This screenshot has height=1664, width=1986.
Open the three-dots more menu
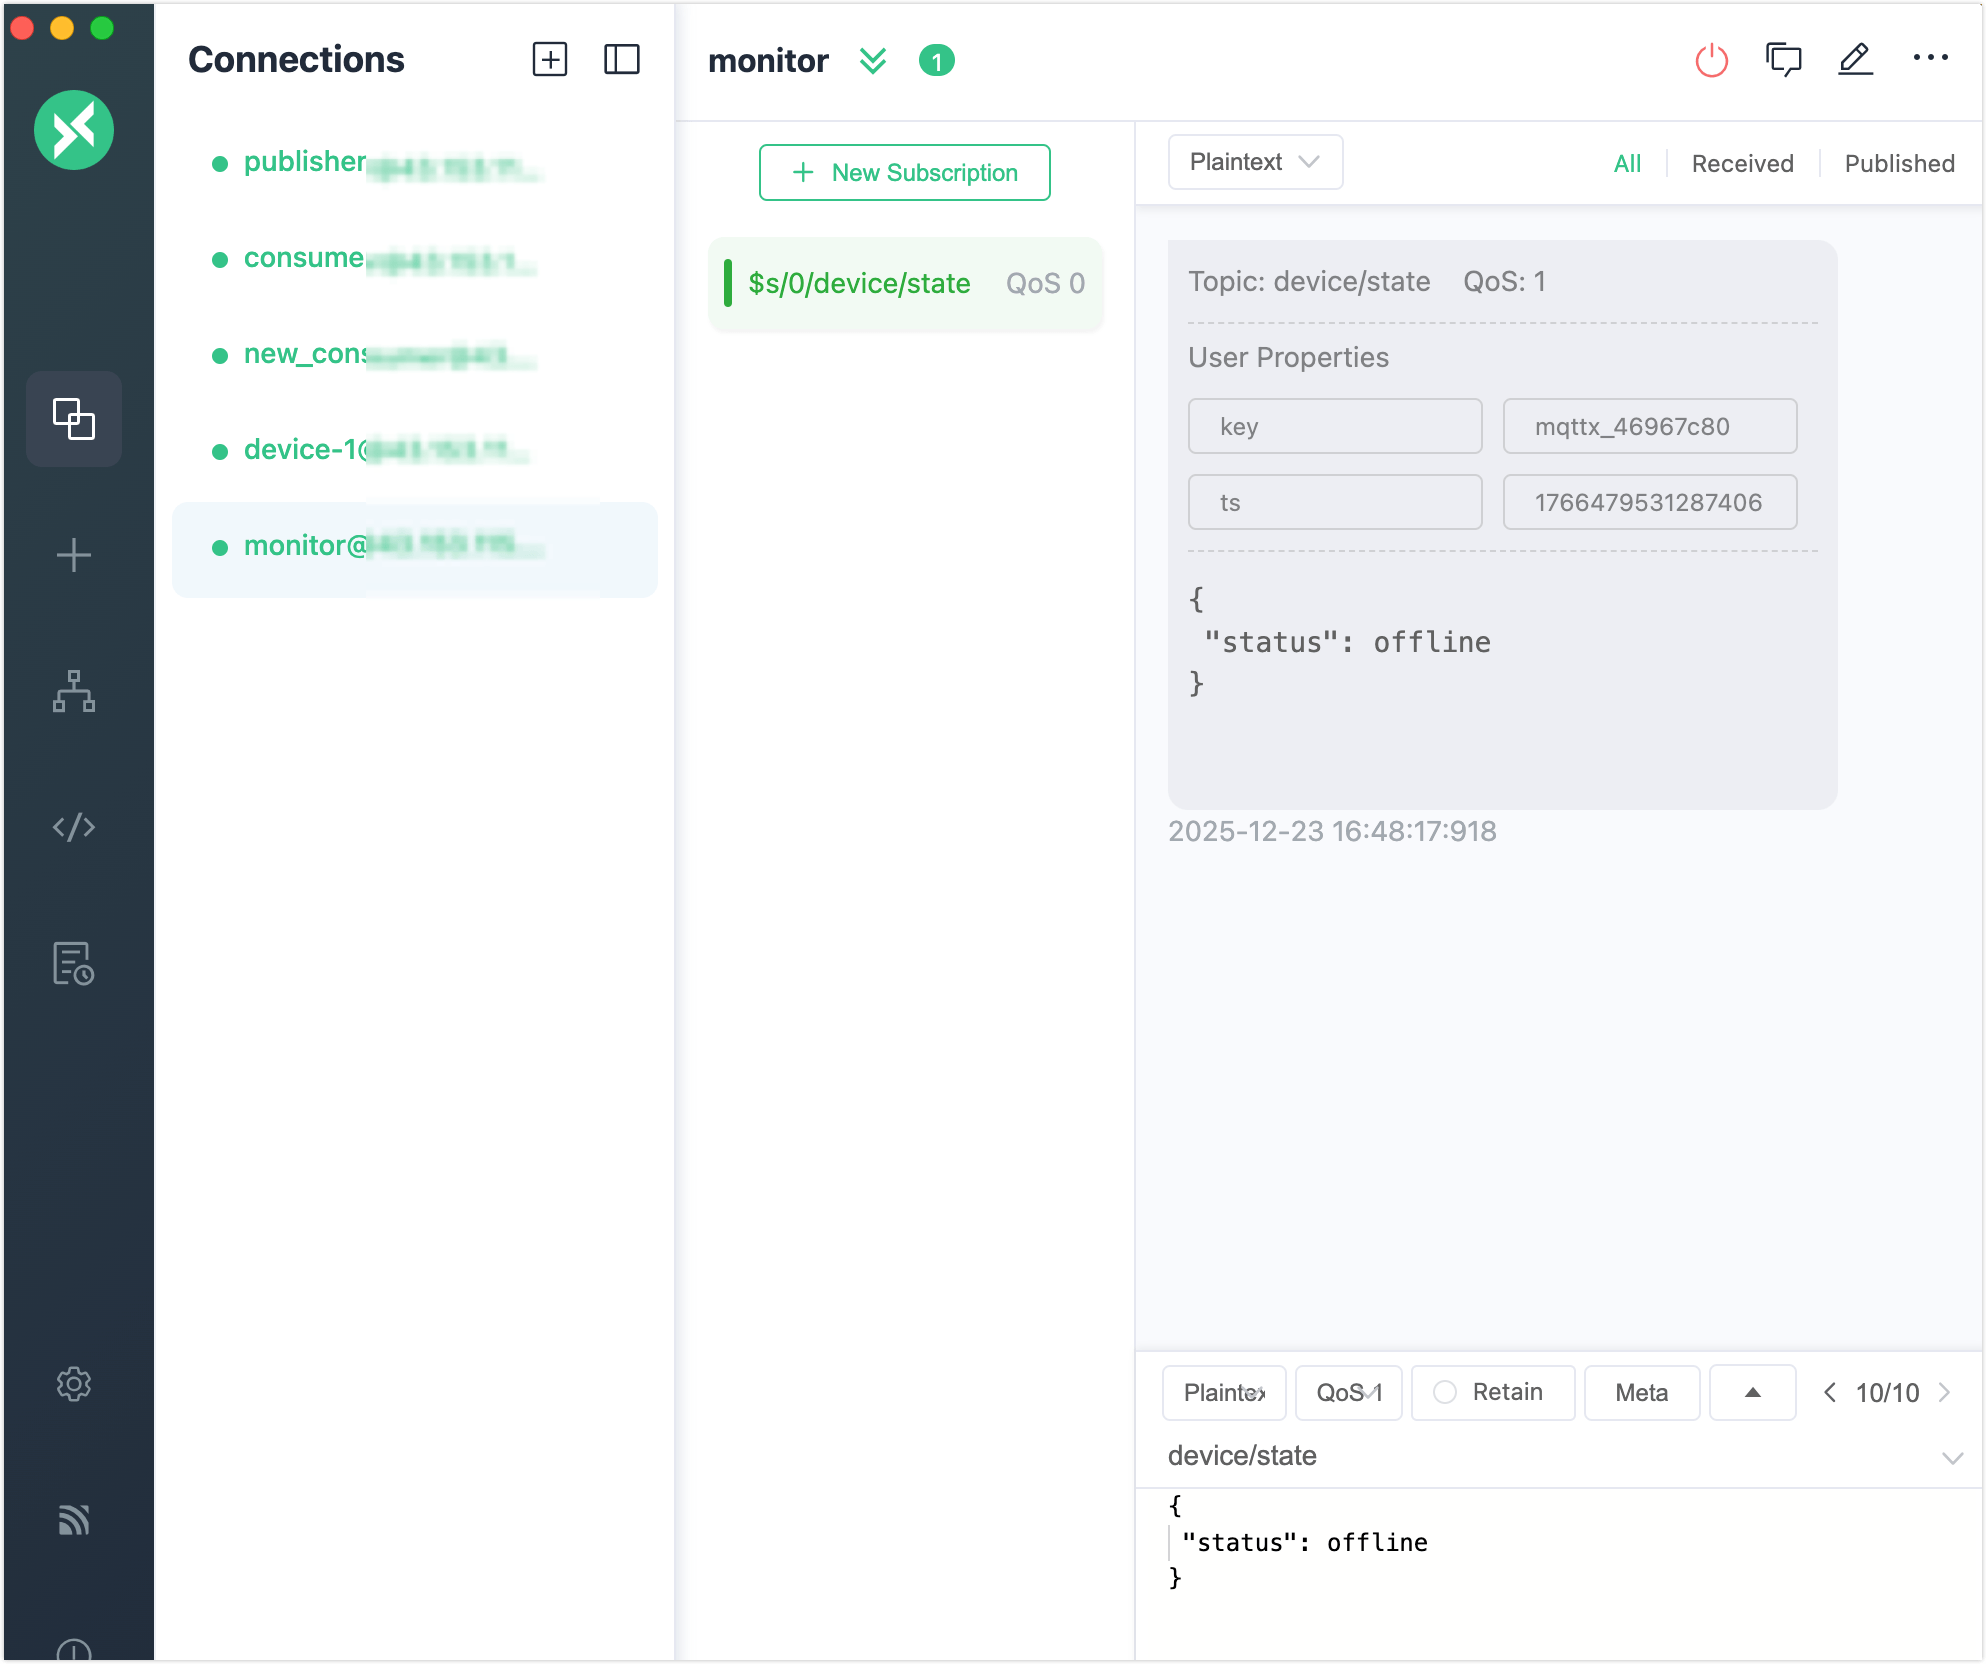[x=1930, y=59]
